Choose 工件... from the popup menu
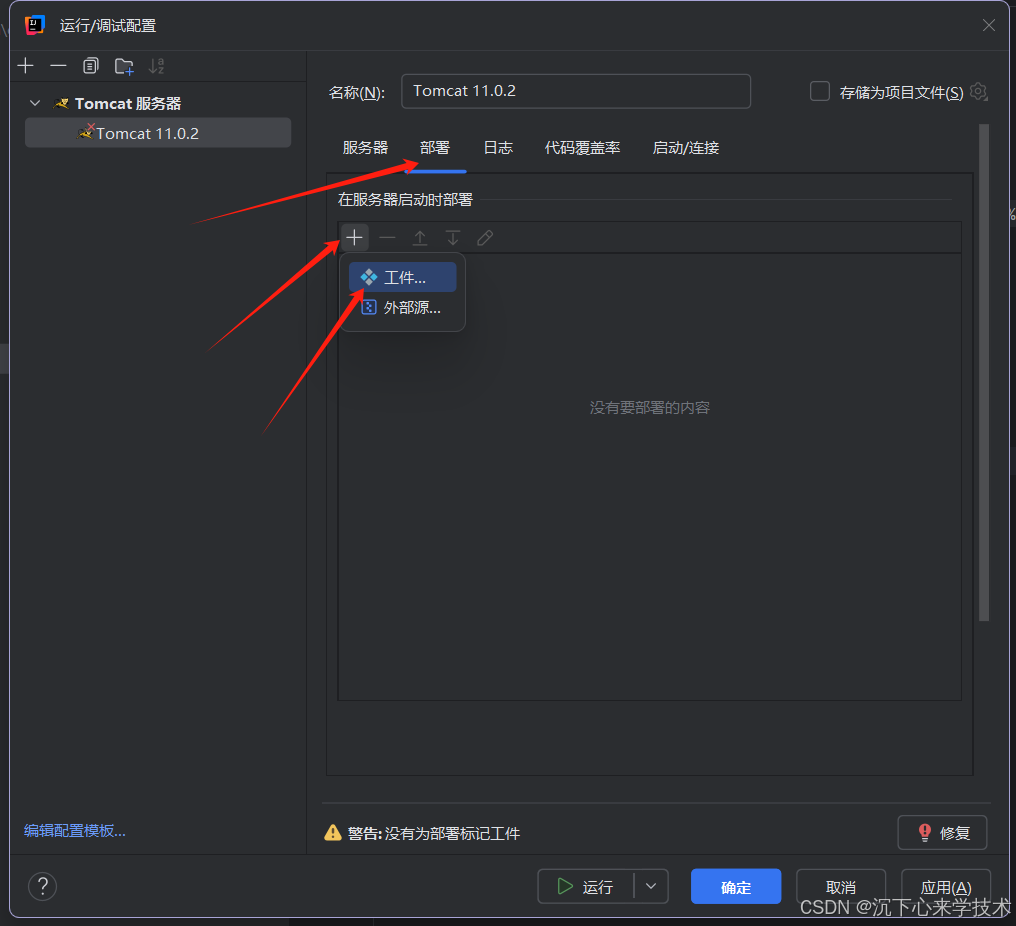Image resolution: width=1016 pixels, height=926 pixels. click(402, 277)
